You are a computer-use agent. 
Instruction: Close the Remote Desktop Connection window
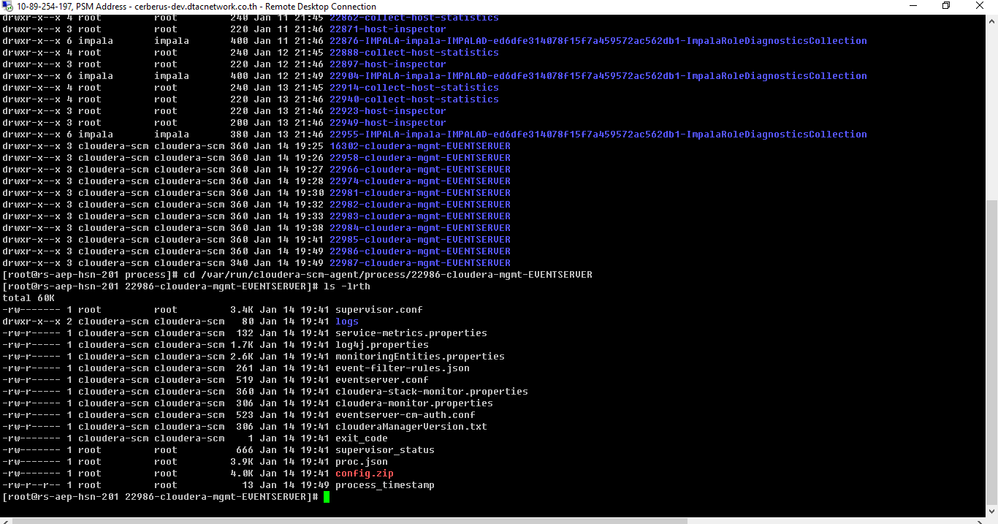point(980,6)
